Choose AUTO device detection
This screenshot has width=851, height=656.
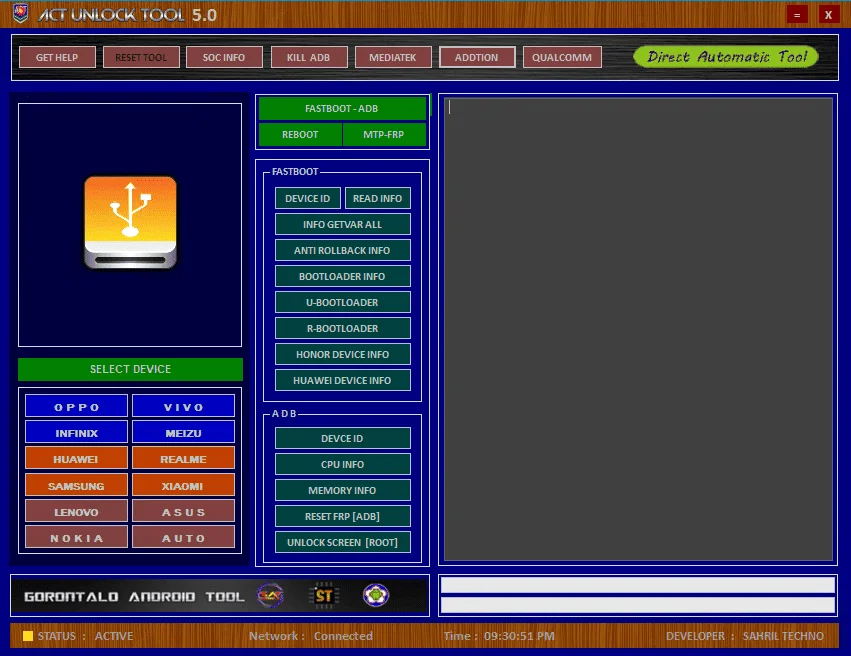coord(183,538)
